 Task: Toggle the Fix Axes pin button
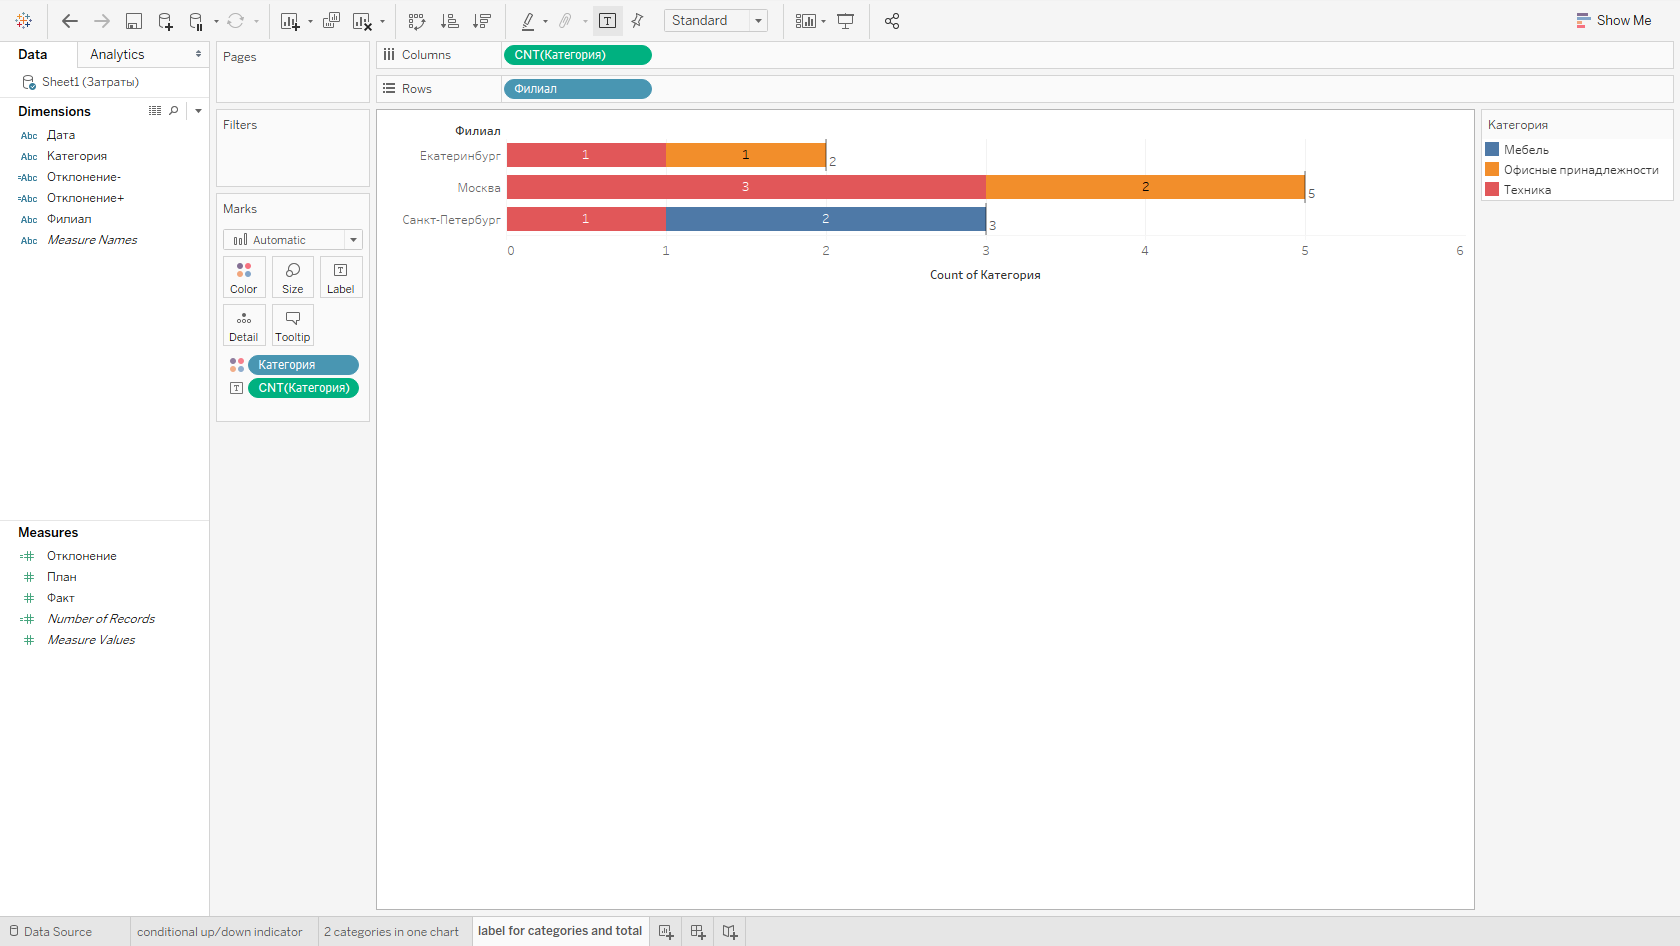(x=637, y=21)
